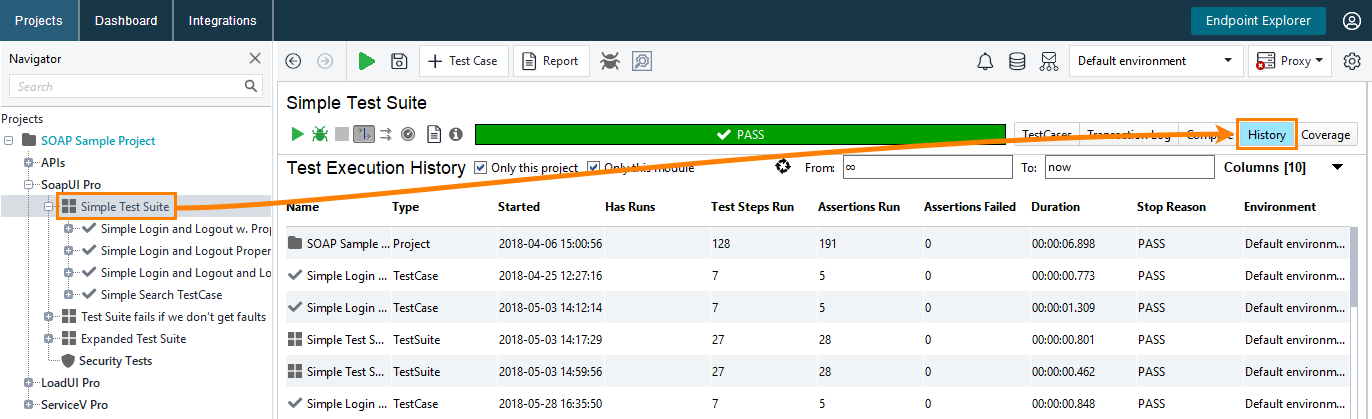The image size is (1372, 419).
Task: Collapse the Simple Test Suite node
Action: [x=49, y=207]
